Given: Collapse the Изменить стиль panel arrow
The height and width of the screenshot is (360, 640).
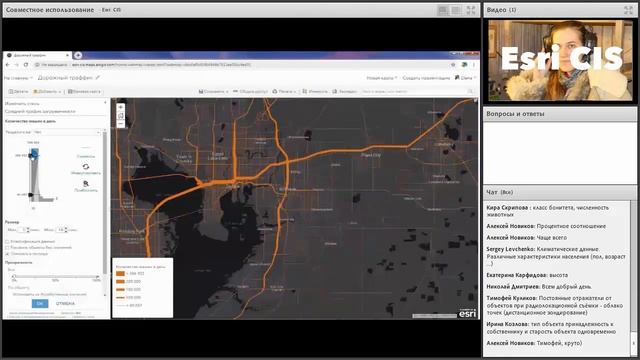Looking at the screenshot, I should click(x=105, y=103).
